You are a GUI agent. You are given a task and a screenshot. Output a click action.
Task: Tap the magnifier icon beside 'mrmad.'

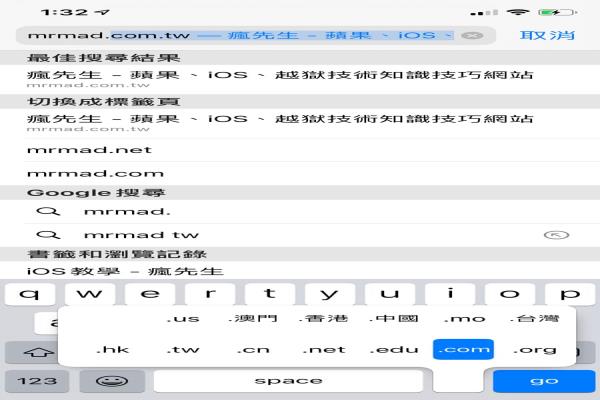coord(48,211)
